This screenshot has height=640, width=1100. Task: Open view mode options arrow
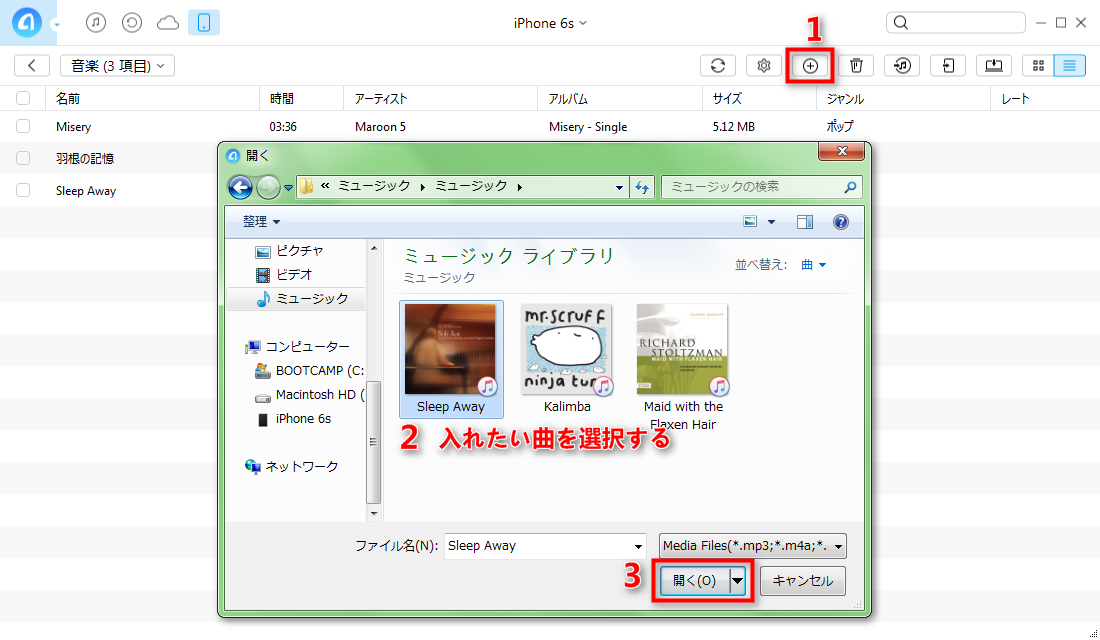tap(771, 222)
